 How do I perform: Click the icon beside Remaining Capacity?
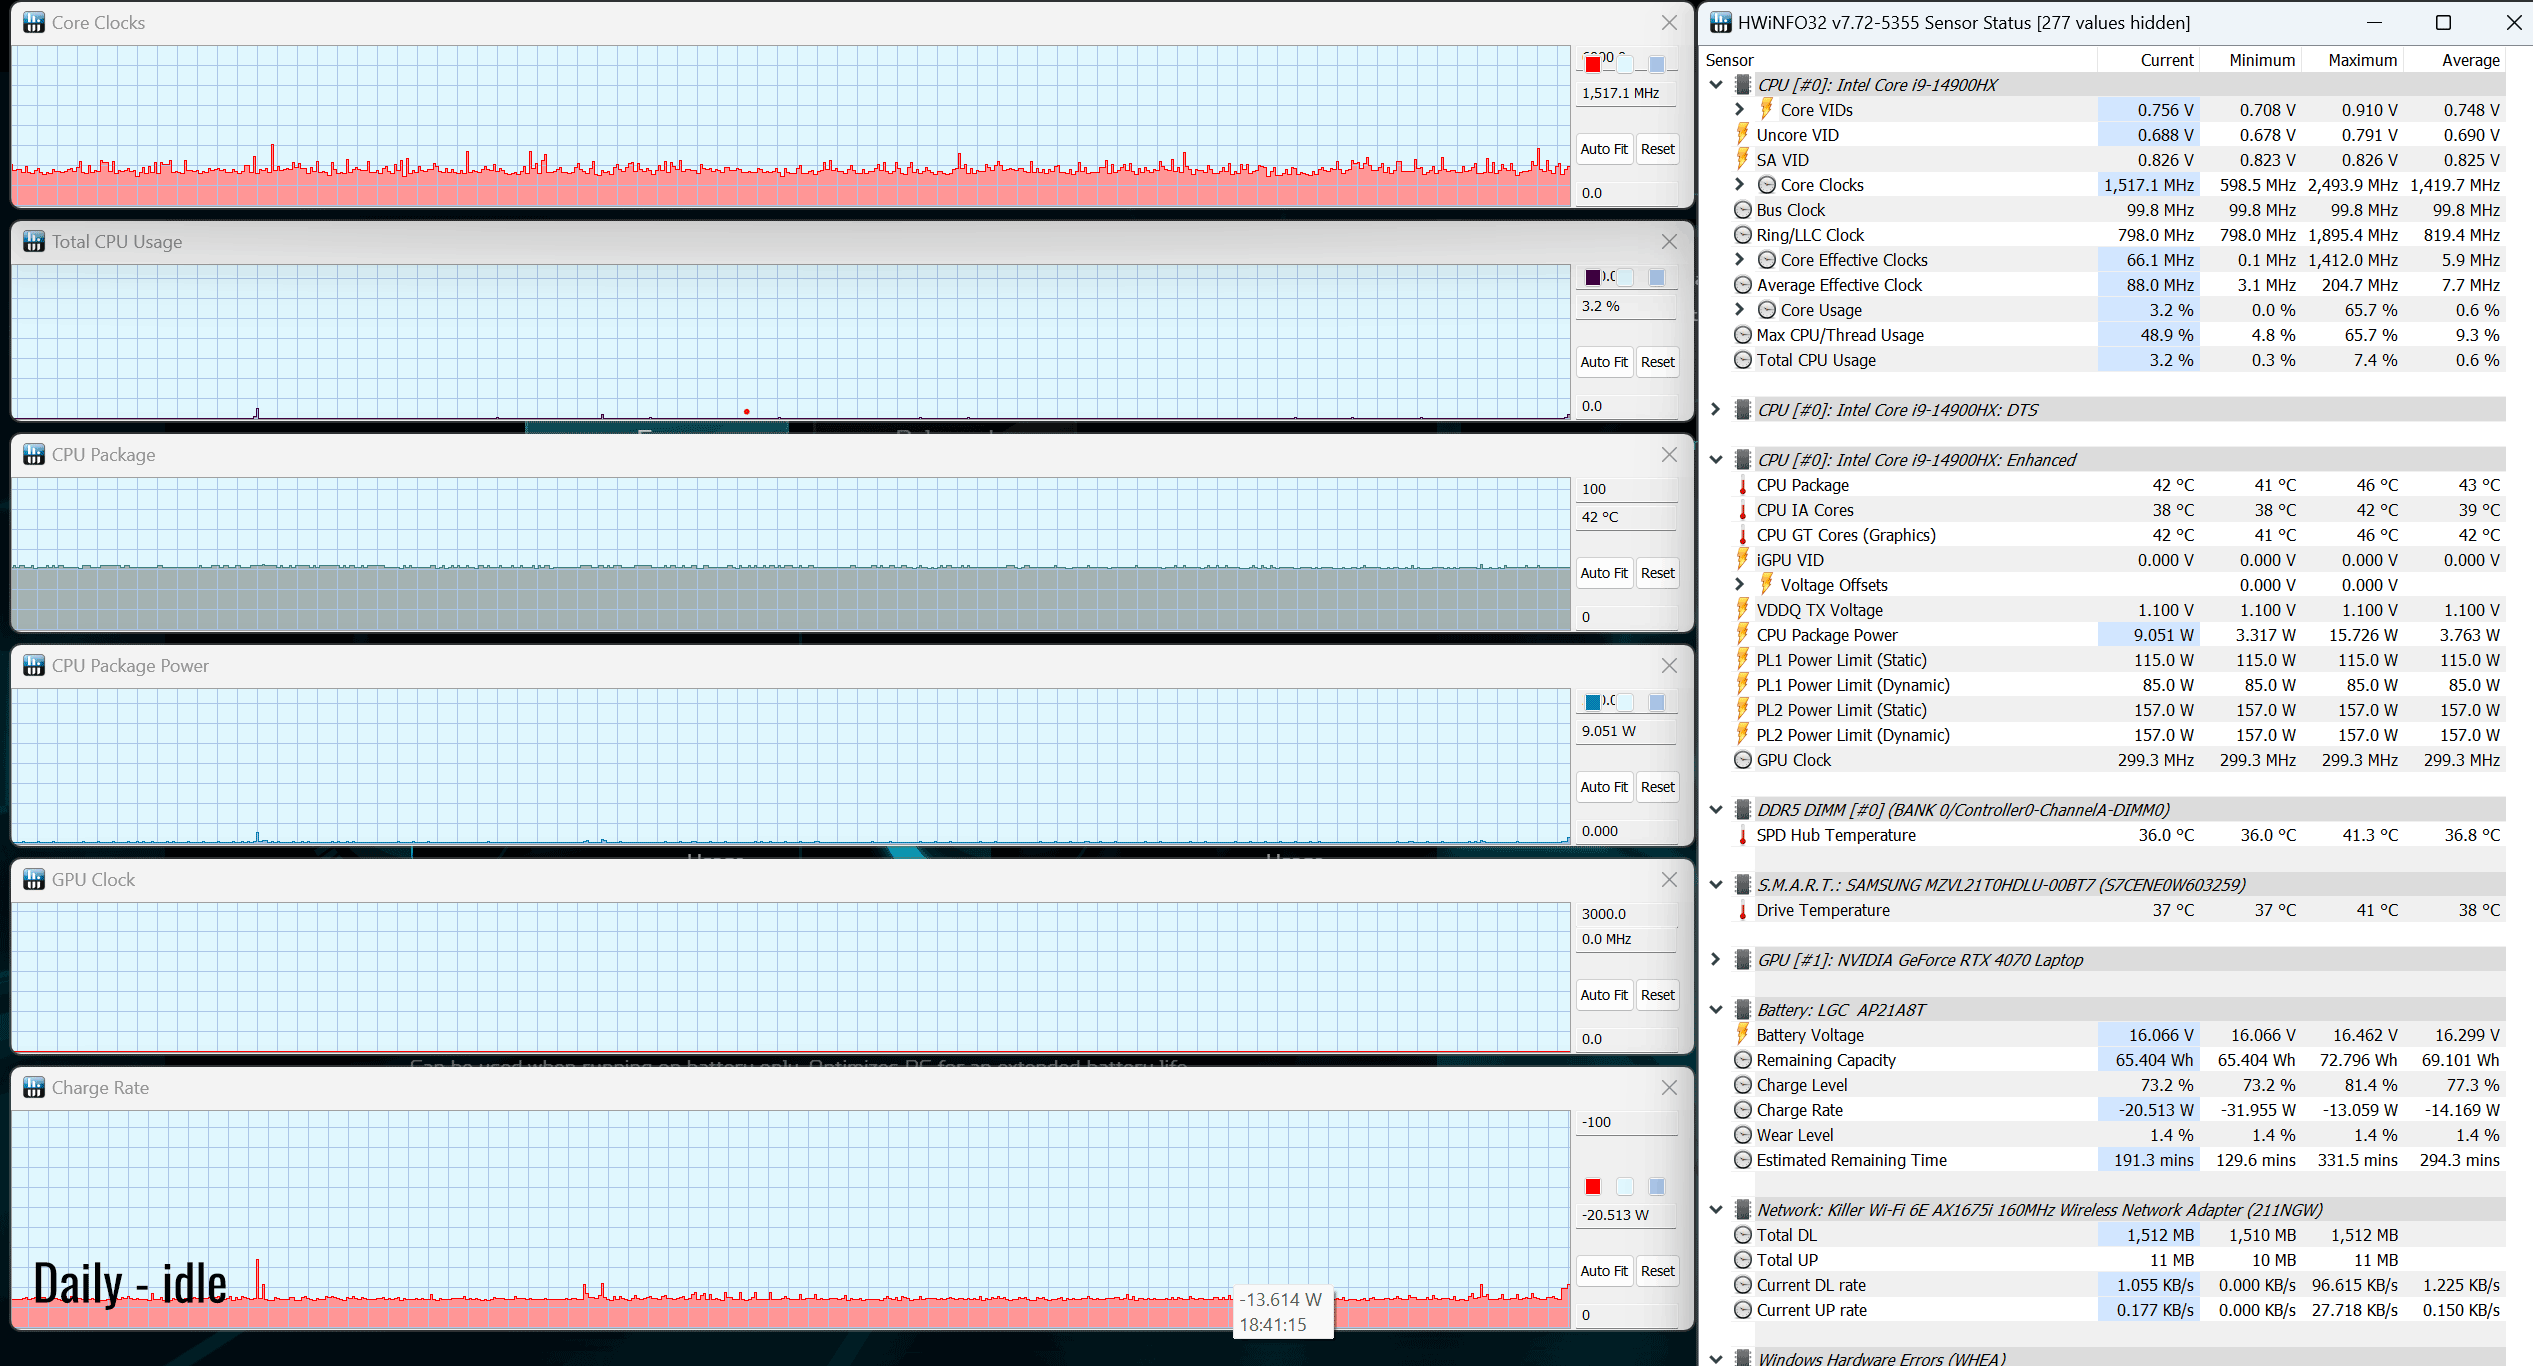point(1743,1060)
